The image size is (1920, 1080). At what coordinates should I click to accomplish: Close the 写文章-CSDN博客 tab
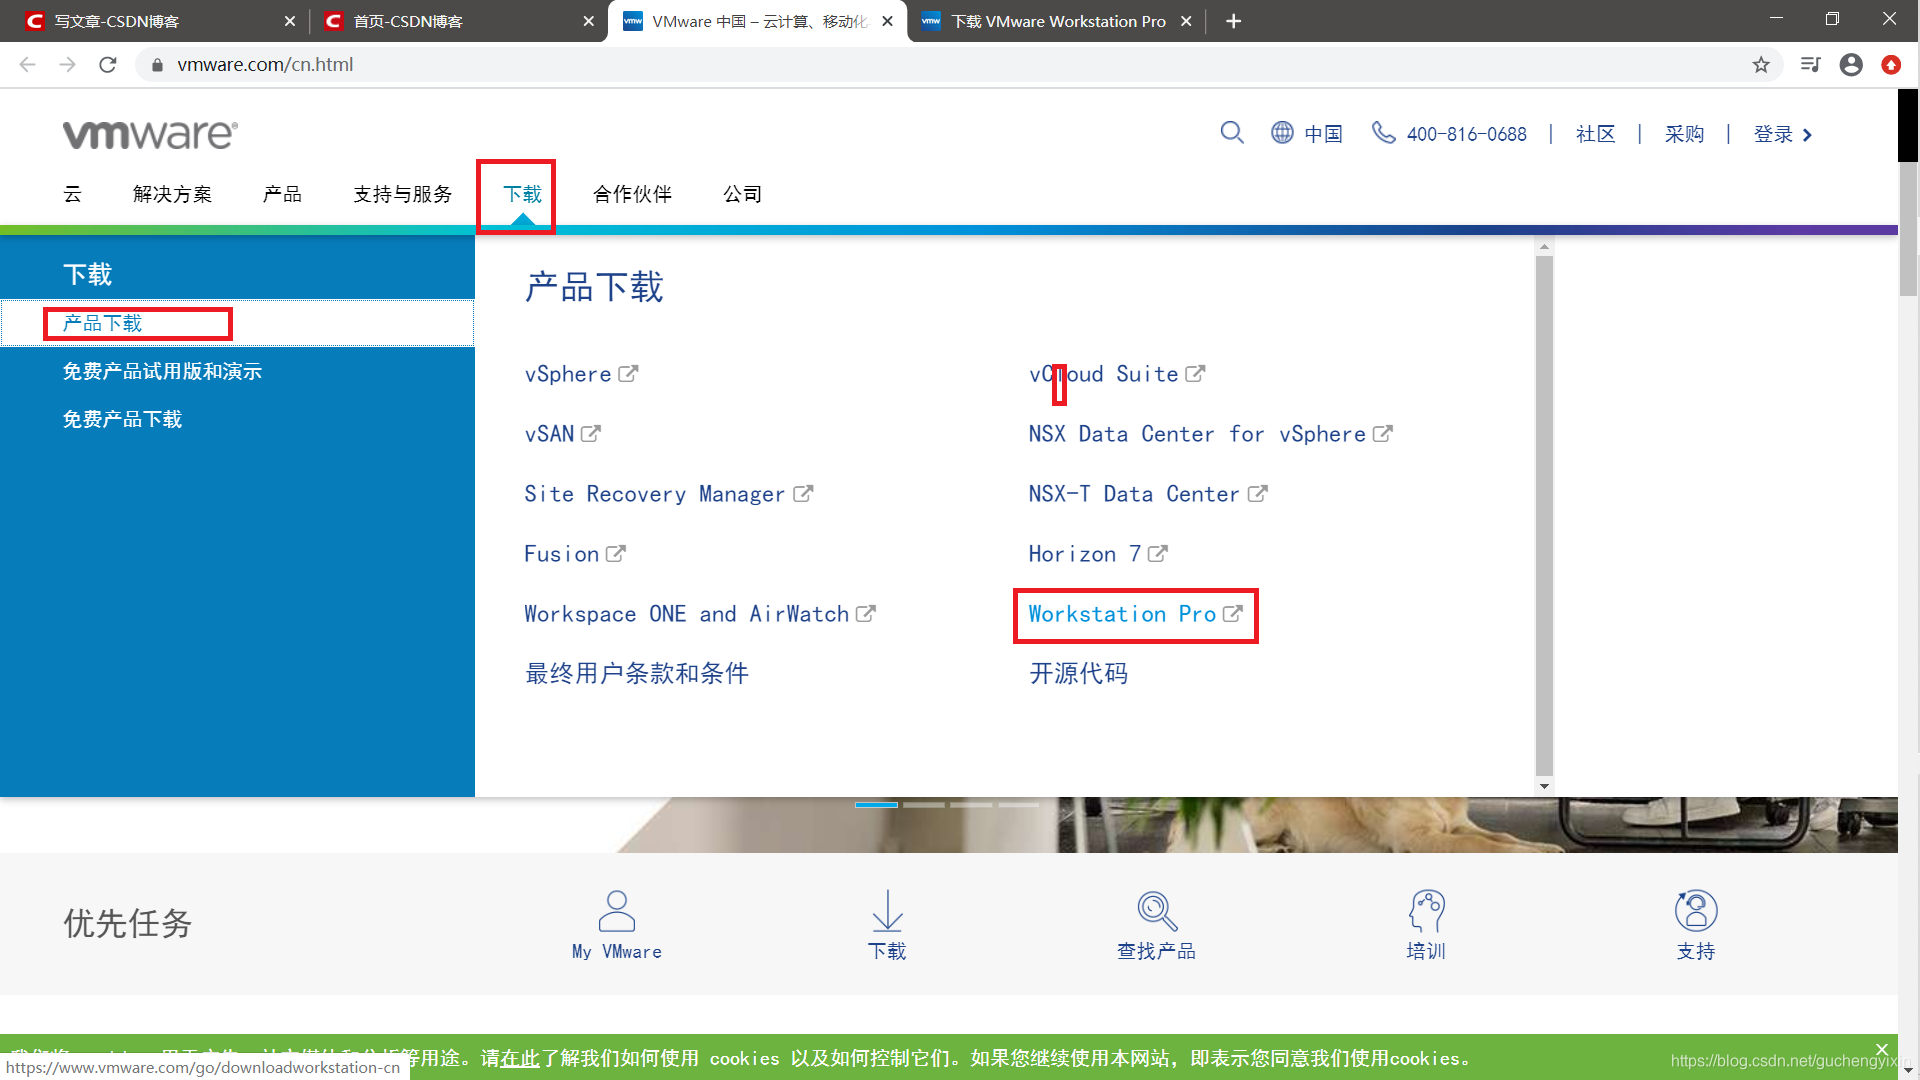tap(290, 21)
